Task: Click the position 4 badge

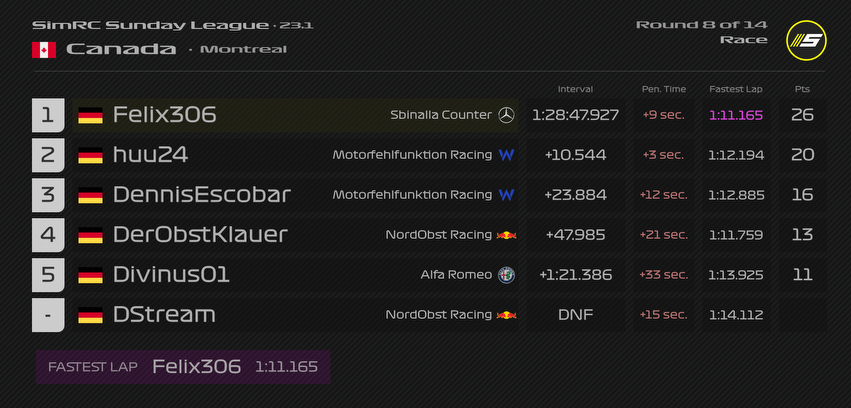Action: 48,235
